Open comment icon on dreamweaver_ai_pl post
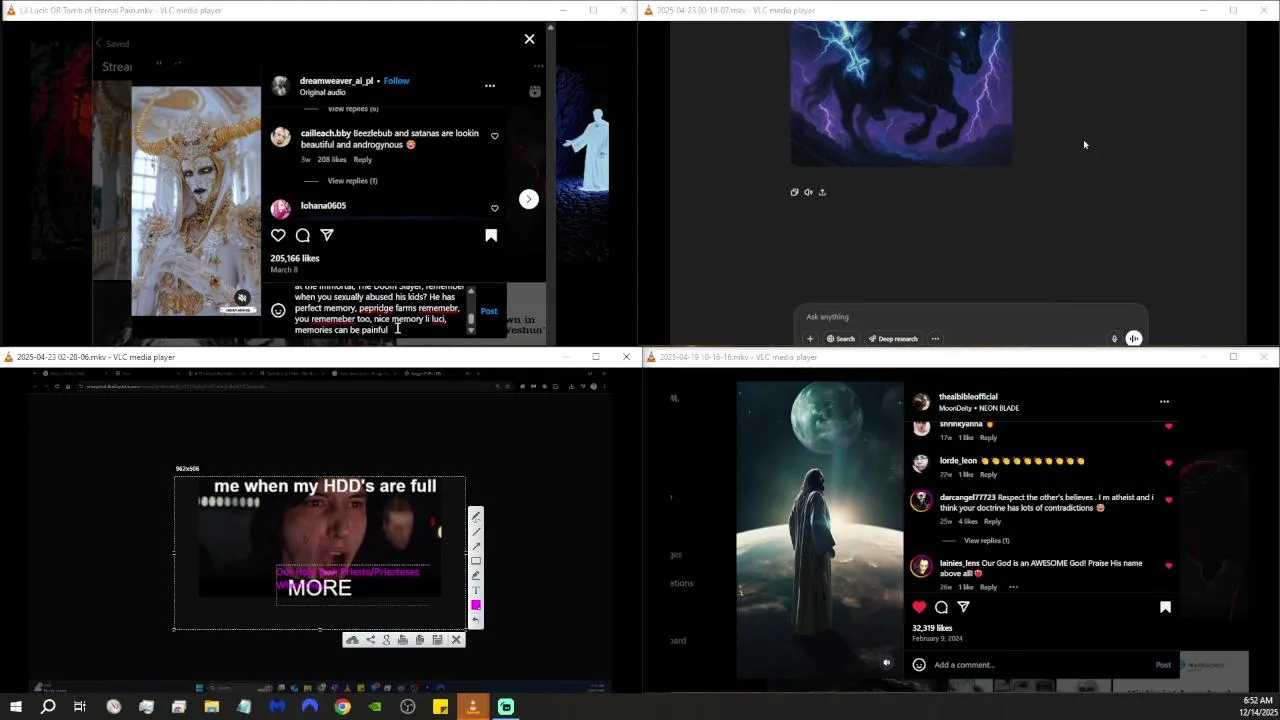 [x=302, y=235]
